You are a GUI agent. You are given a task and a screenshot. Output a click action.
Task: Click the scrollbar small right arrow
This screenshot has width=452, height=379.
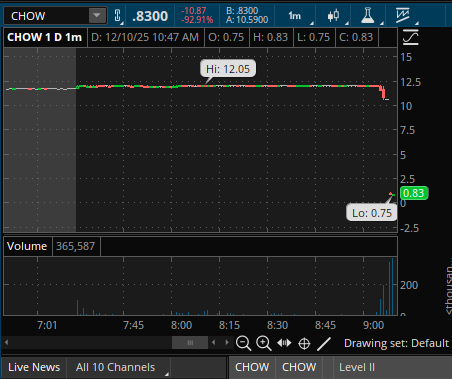pos(227,342)
